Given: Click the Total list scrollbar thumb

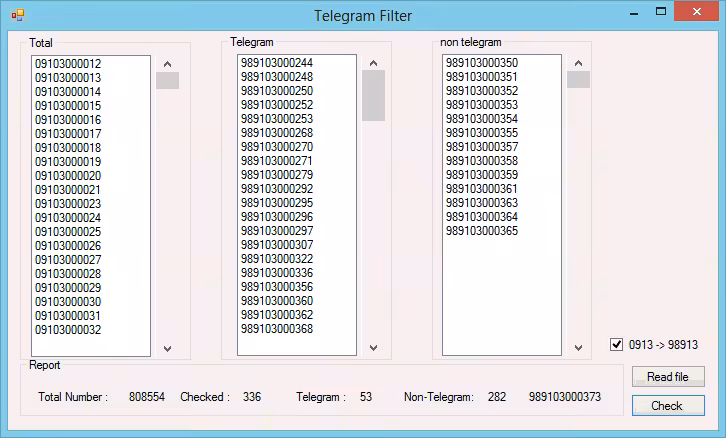Looking at the screenshot, I should coord(168,80).
